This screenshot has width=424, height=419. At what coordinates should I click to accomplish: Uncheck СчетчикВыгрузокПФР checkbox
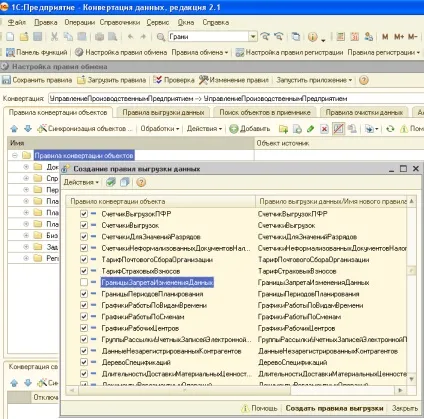(84, 214)
